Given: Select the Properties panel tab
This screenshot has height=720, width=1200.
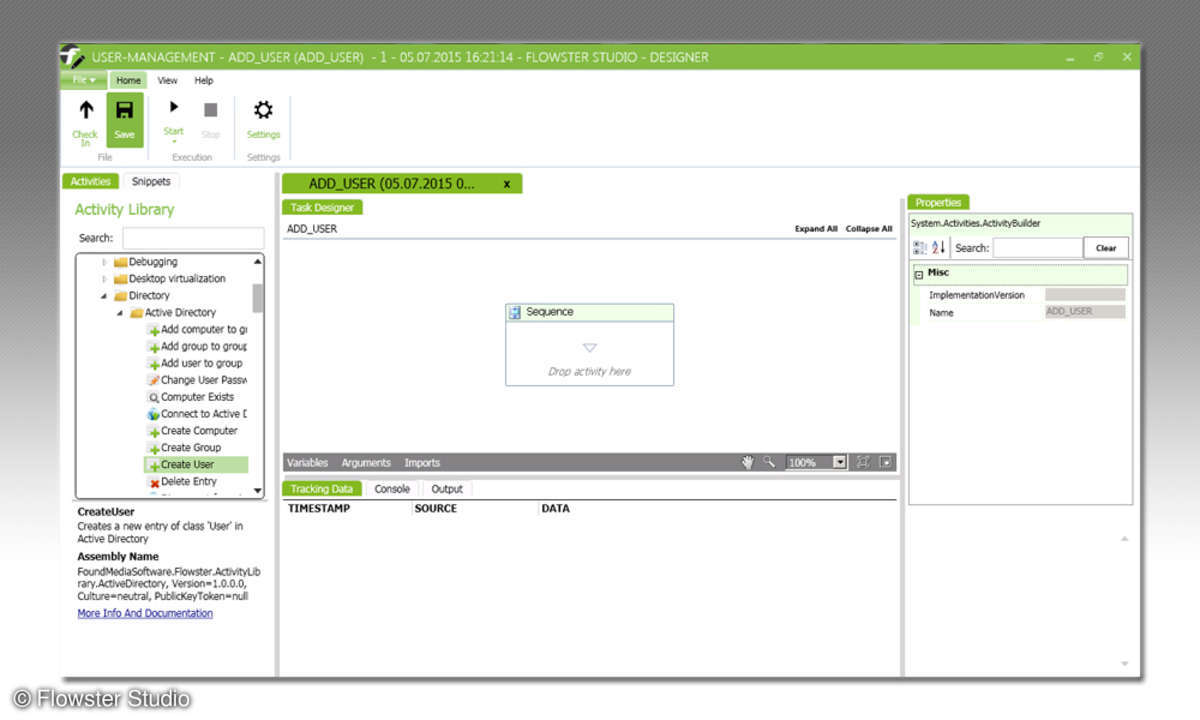Looking at the screenshot, I should [x=938, y=202].
